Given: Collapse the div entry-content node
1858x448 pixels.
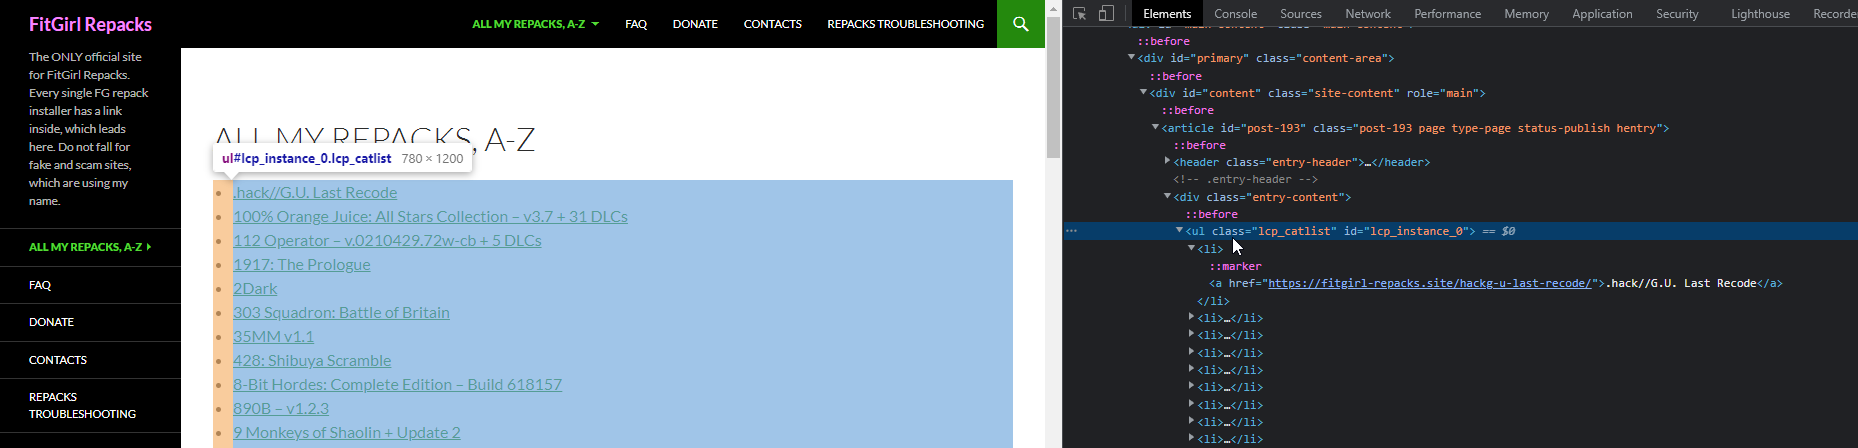Looking at the screenshot, I should (x=1167, y=197).
